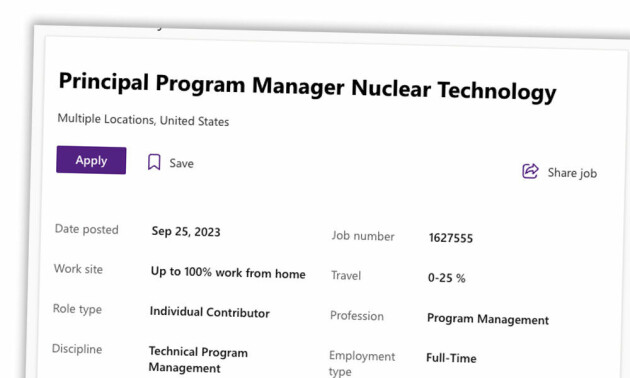This screenshot has width=630, height=378.
Task: Click 'Individual Contributor' role type value
Action: pos(209,312)
